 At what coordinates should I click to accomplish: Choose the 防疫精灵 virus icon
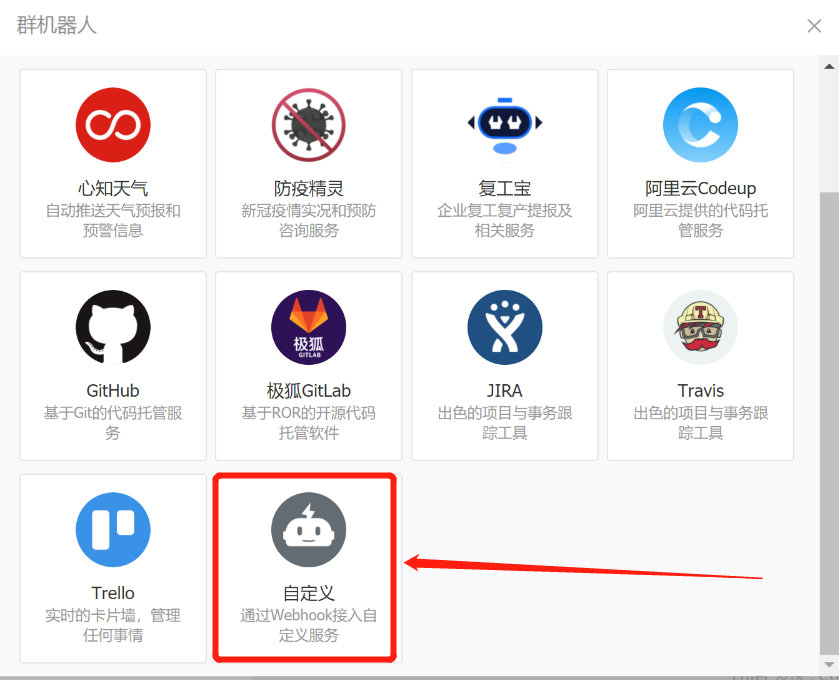point(308,125)
